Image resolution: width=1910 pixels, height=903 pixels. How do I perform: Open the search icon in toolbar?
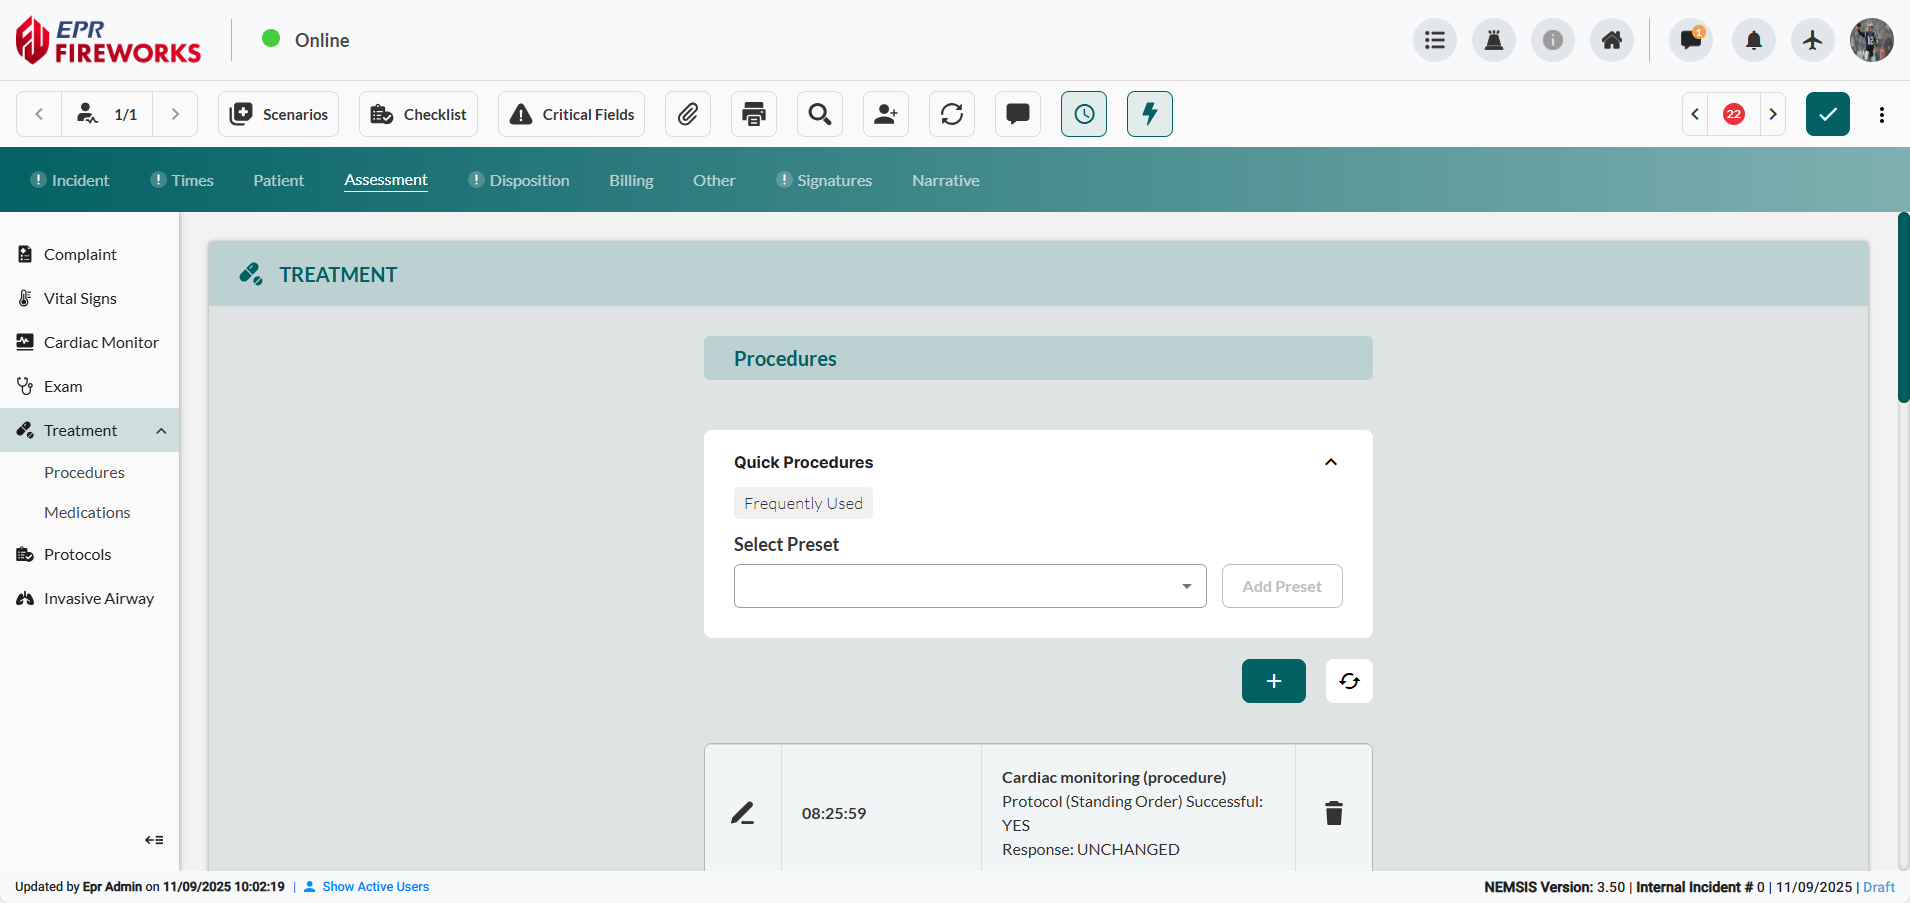[x=819, y=114]
